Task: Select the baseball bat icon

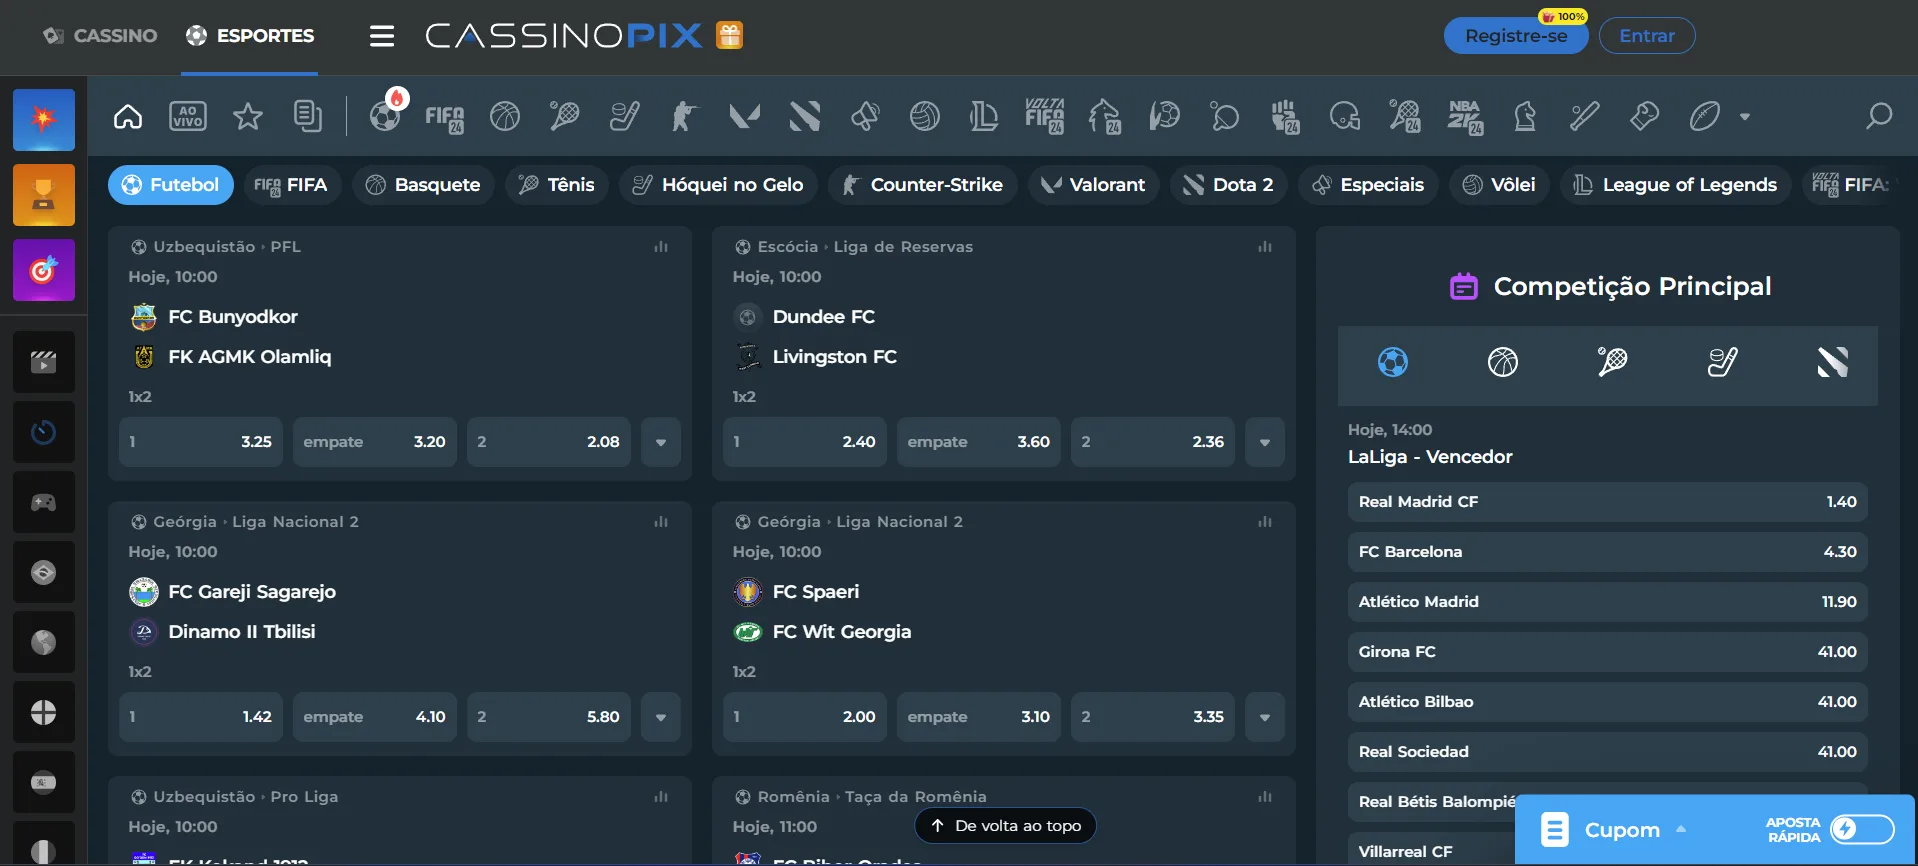Action: [1585, 117]
